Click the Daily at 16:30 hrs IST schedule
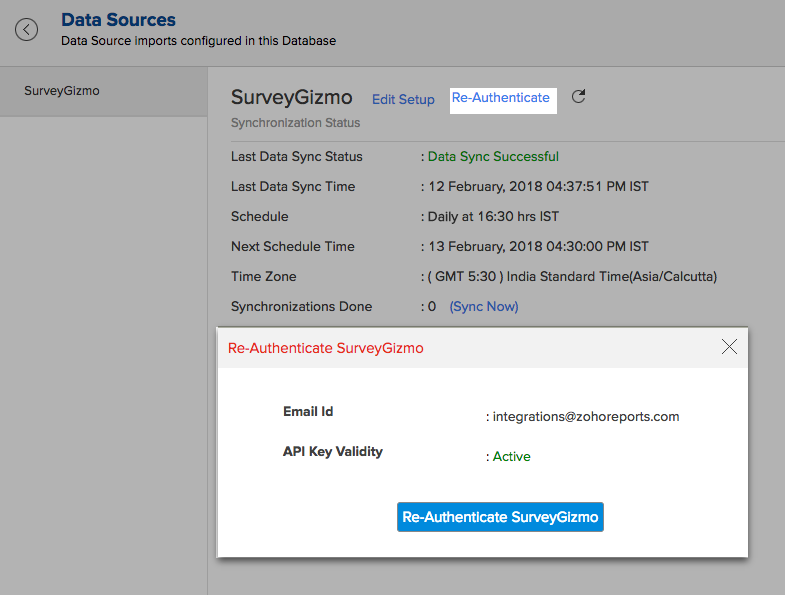This screenshot has width=785, height=595. [x=493, y=217]
